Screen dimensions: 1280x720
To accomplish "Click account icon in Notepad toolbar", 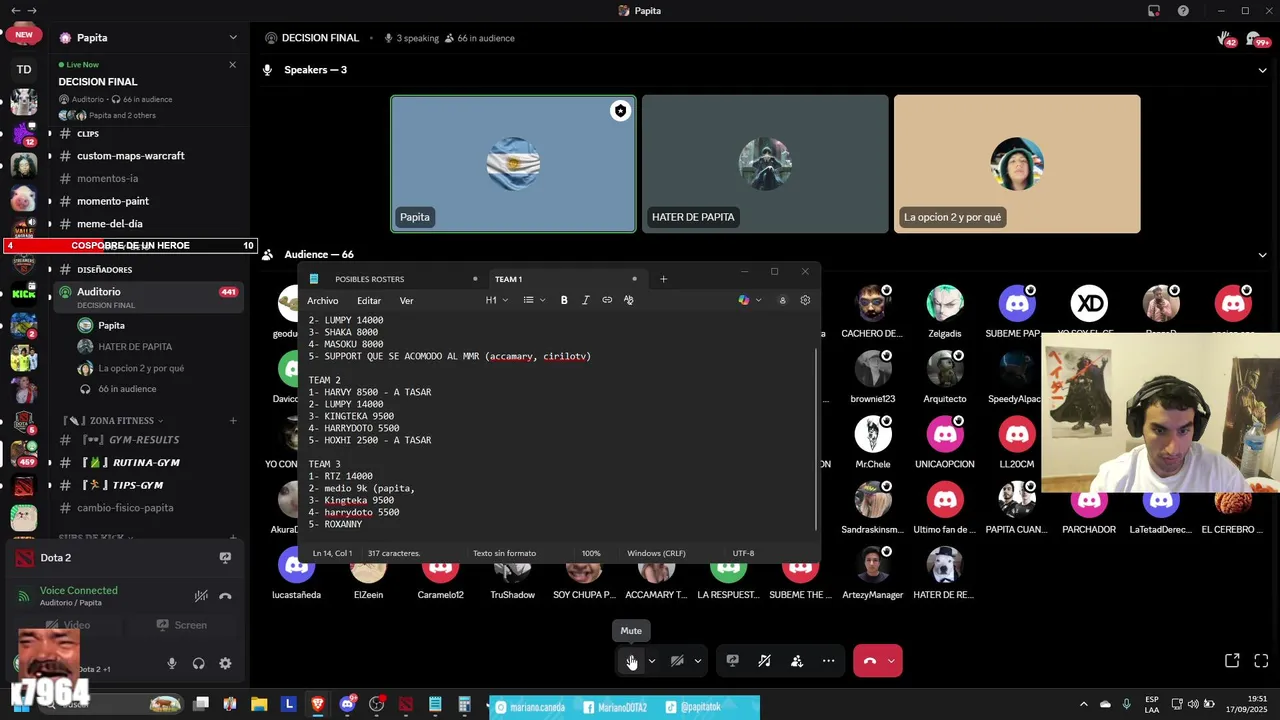I will (x=783, y=300).
